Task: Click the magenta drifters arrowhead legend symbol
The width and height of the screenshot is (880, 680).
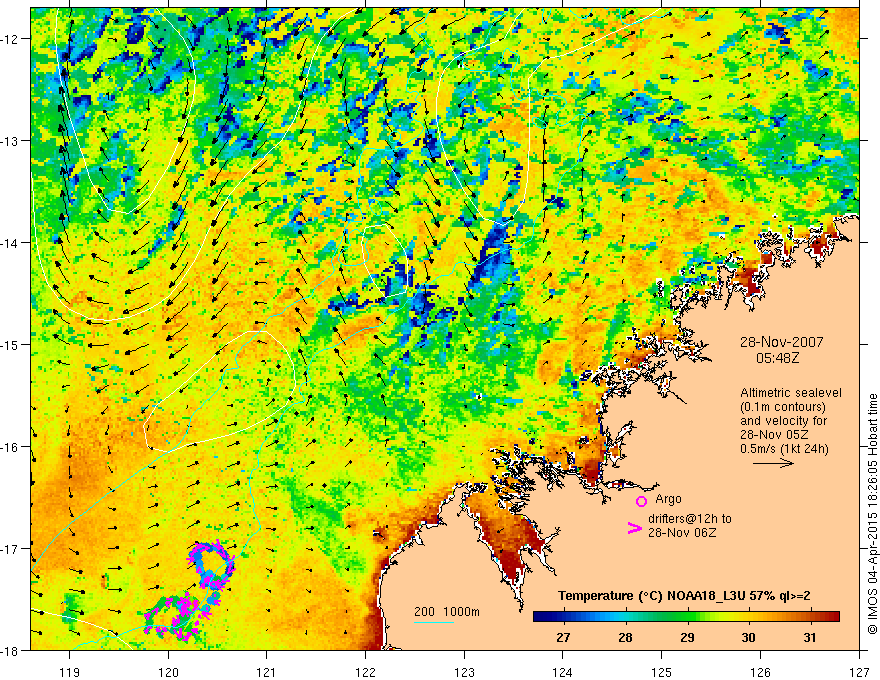Action: point(634,528)
